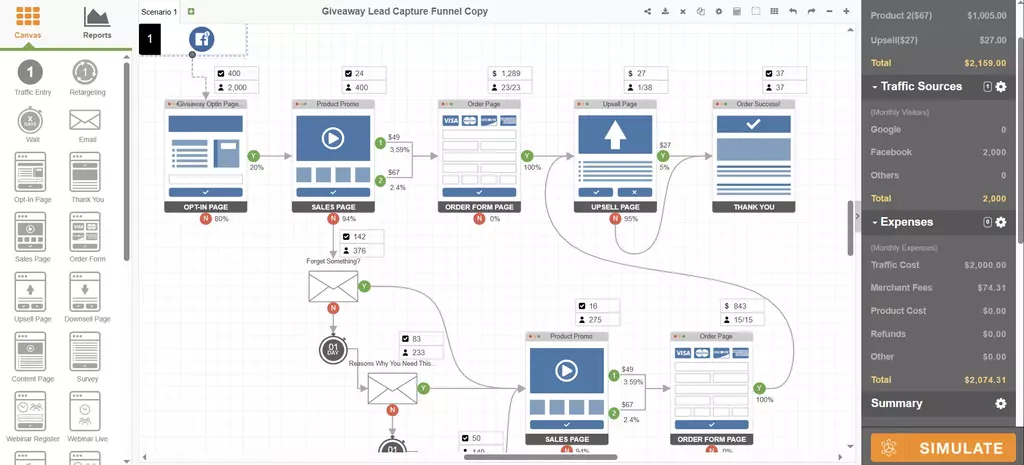The width and height of the screenshot is (1024, 465).
Task: Select the Order Success thank you node
Action: [x=754, y=156]
